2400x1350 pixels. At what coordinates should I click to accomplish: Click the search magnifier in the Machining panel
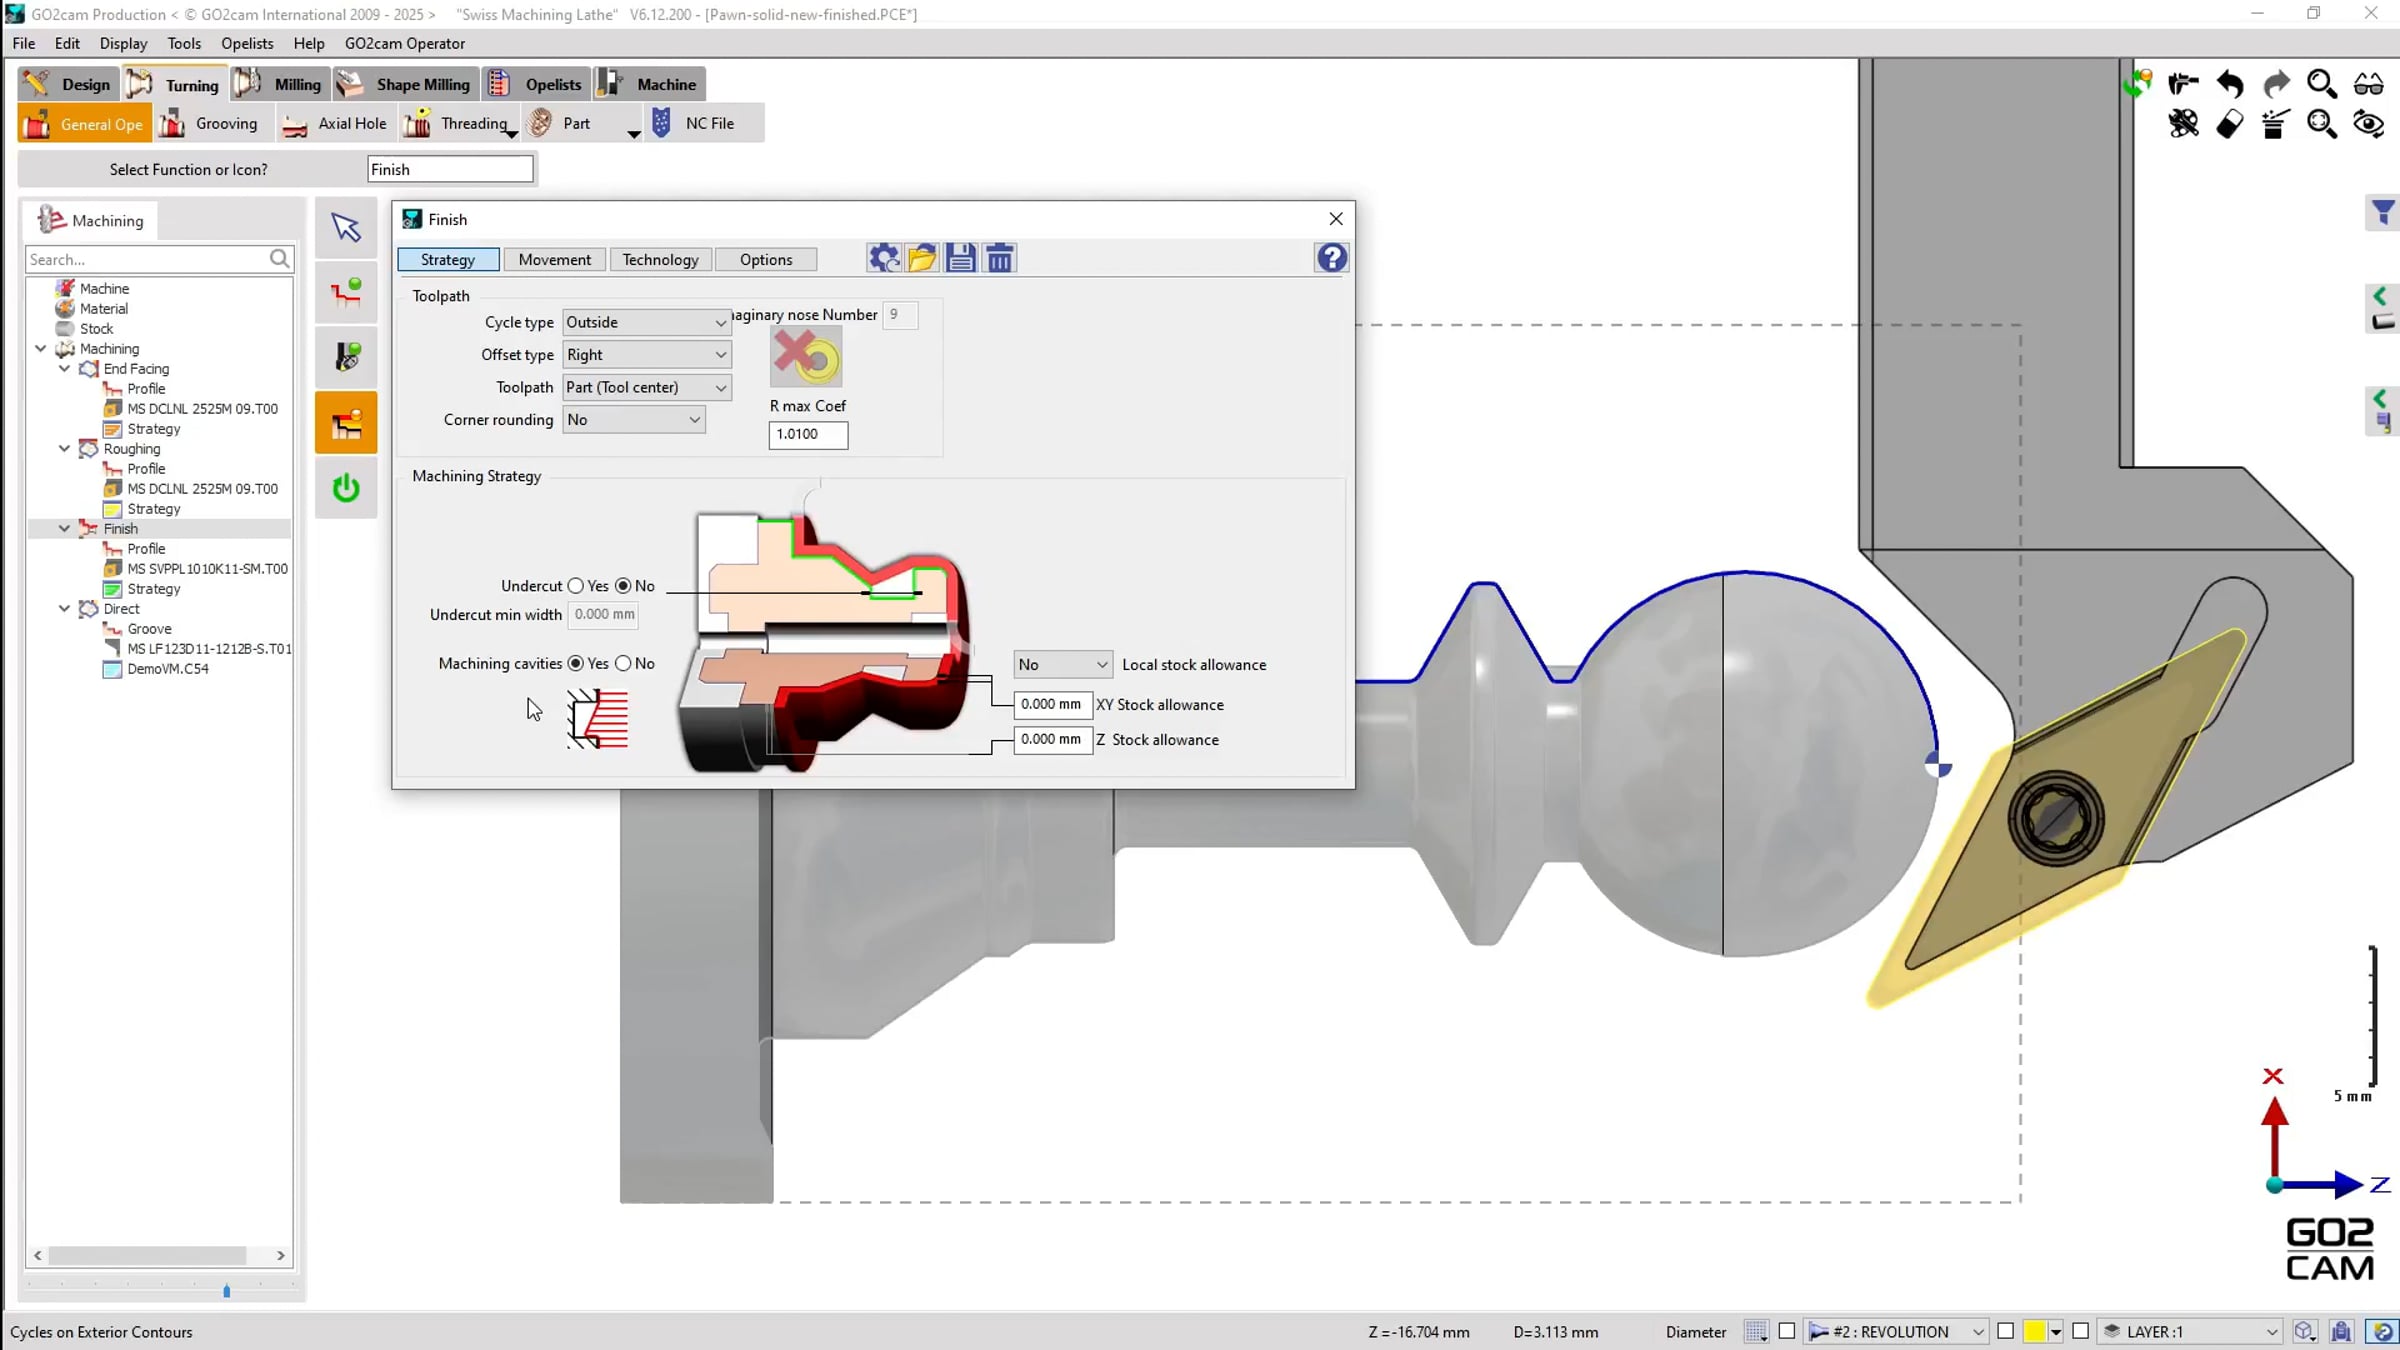click(280, 259)
